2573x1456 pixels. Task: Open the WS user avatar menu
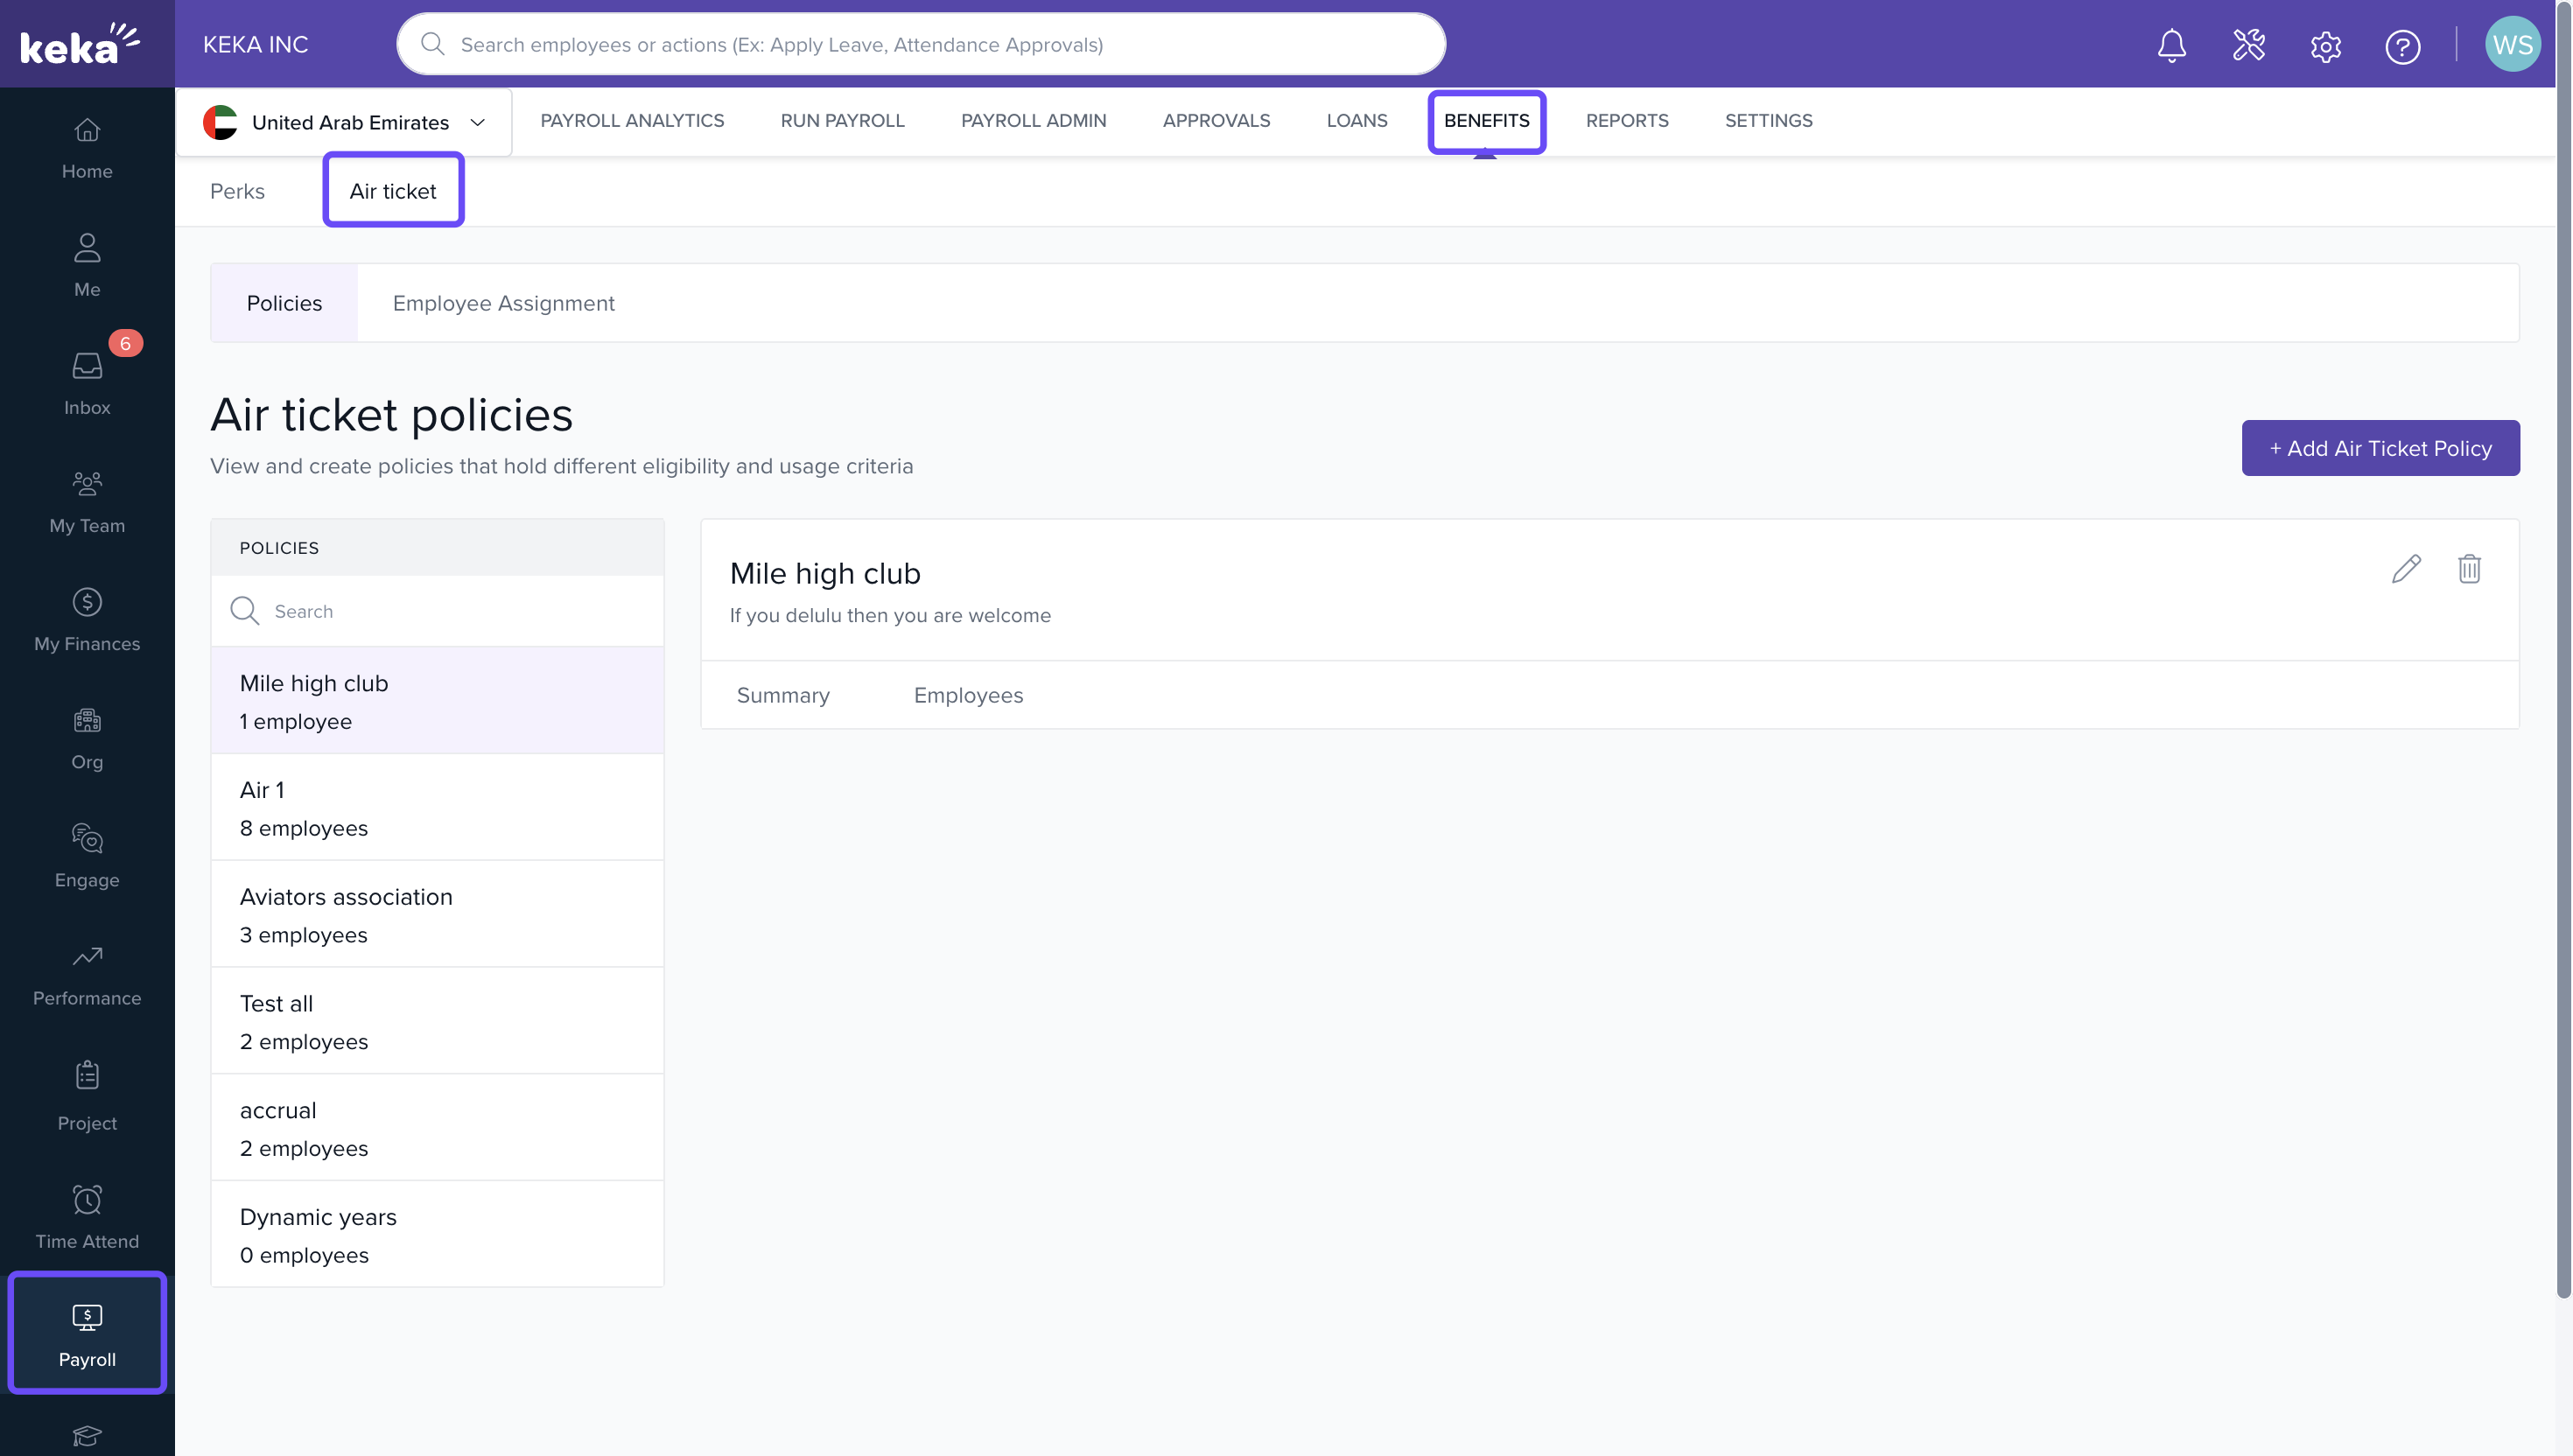pyautogui.click(x=2512, y=45)
